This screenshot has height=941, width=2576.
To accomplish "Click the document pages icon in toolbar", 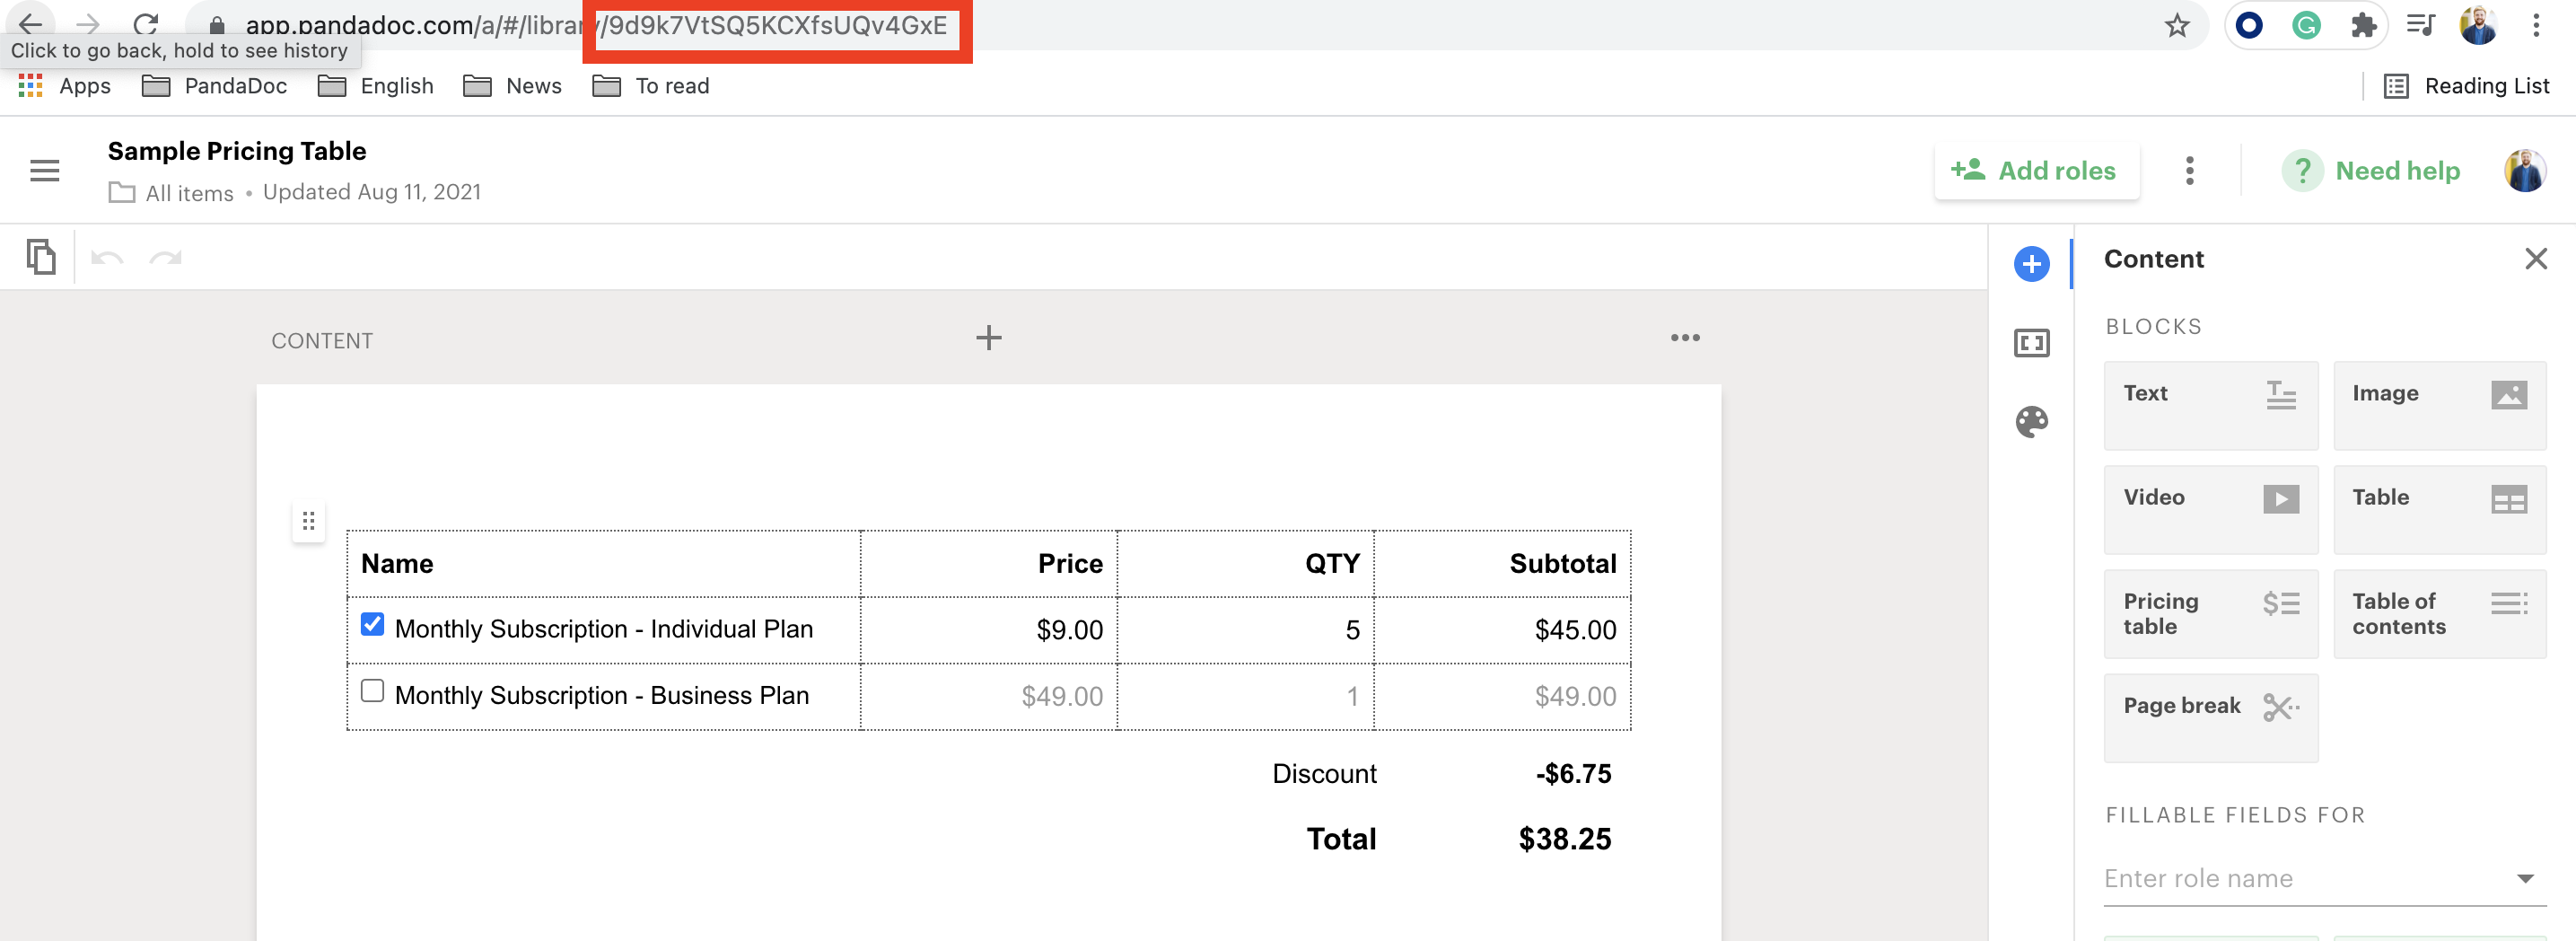I will 41,258.
